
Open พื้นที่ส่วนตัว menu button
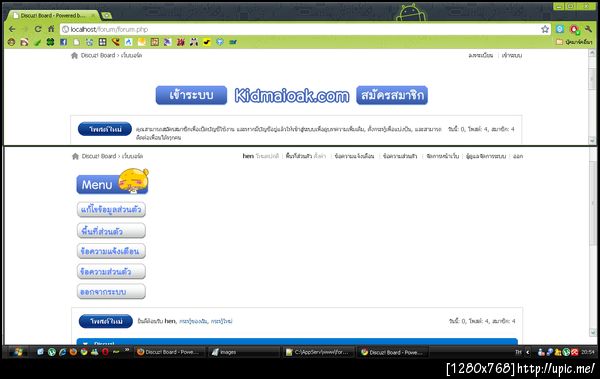click(x=111, y=231)
